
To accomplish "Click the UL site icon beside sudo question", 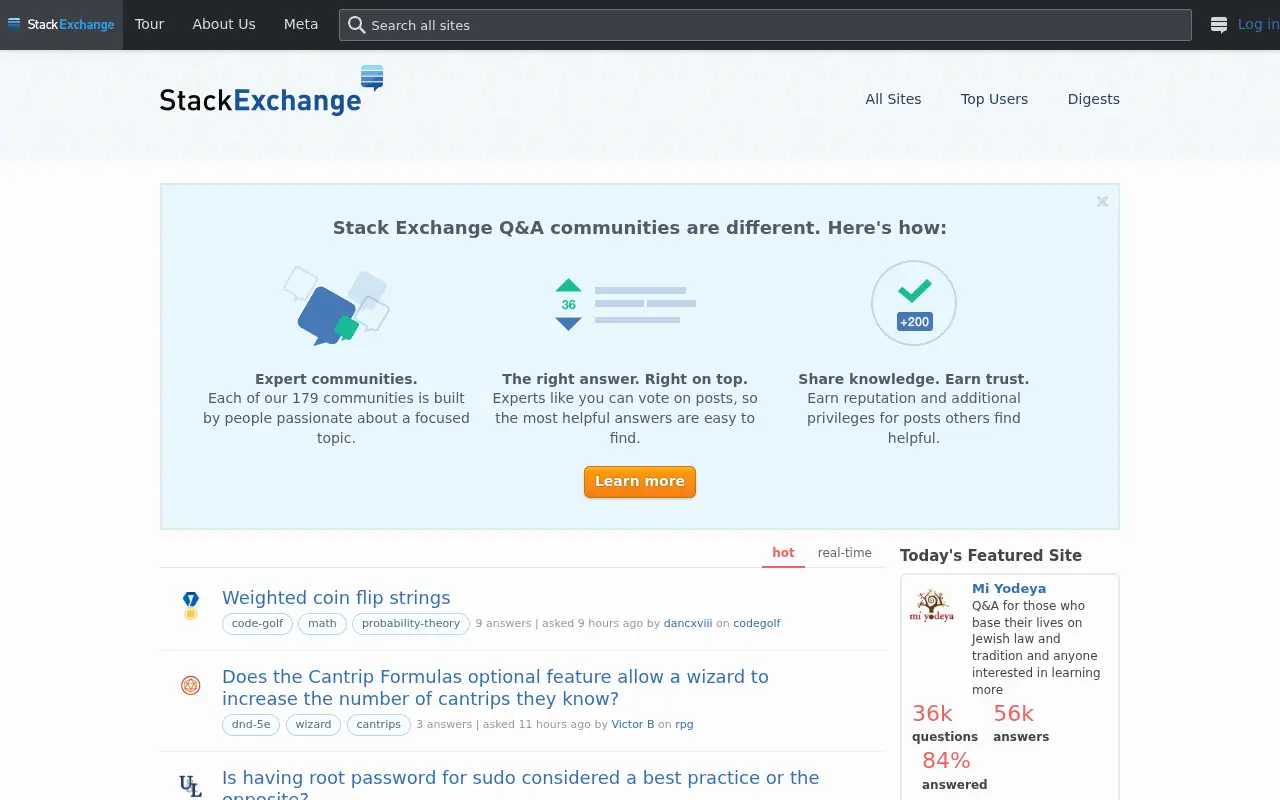I will point(191,786).
